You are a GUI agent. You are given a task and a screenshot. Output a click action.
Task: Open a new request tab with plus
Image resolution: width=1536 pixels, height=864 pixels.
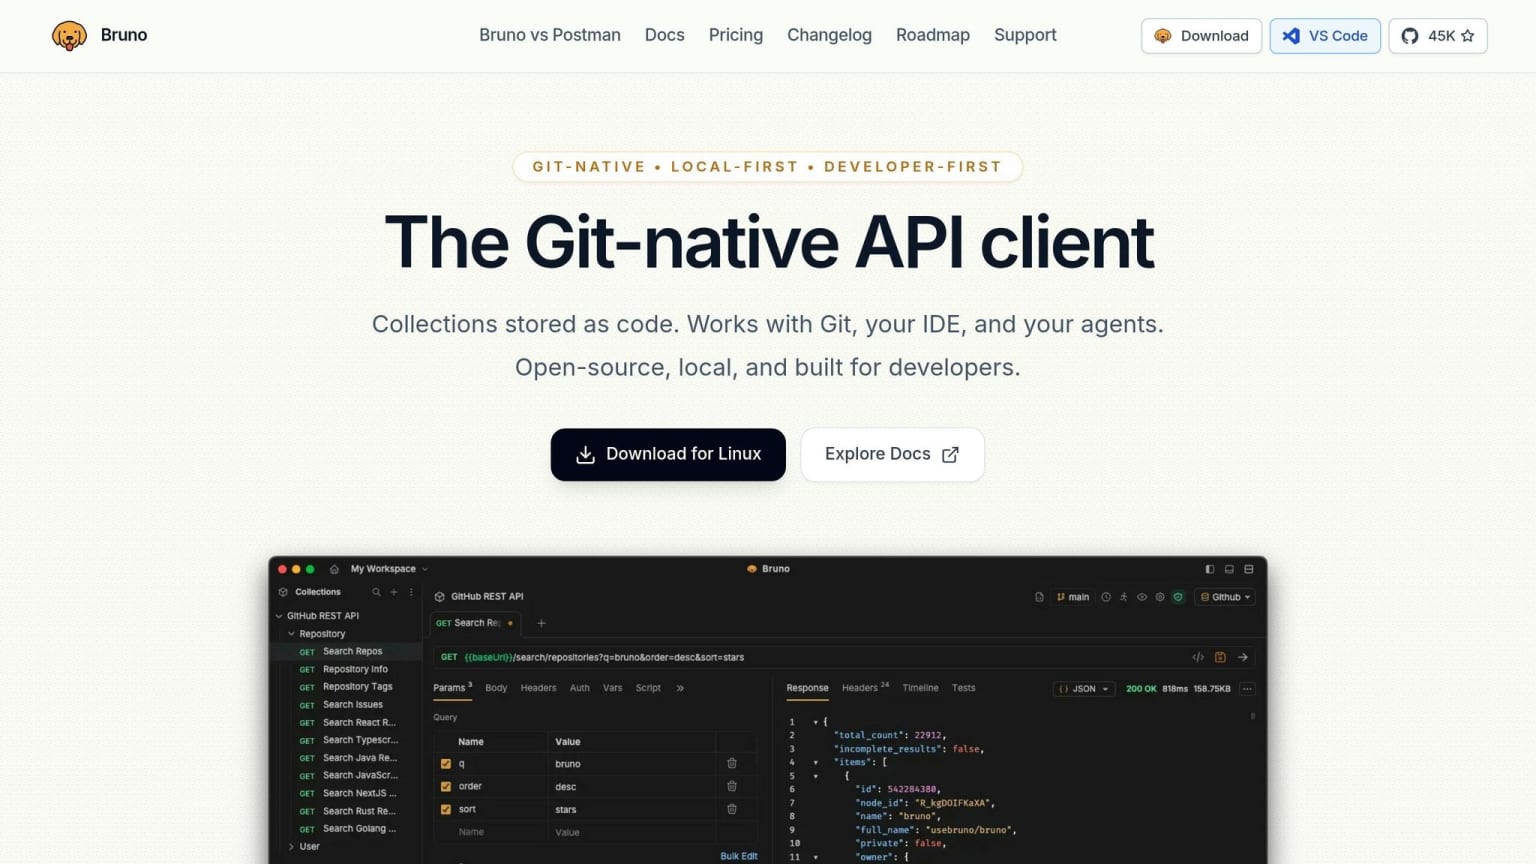point(541,623)
